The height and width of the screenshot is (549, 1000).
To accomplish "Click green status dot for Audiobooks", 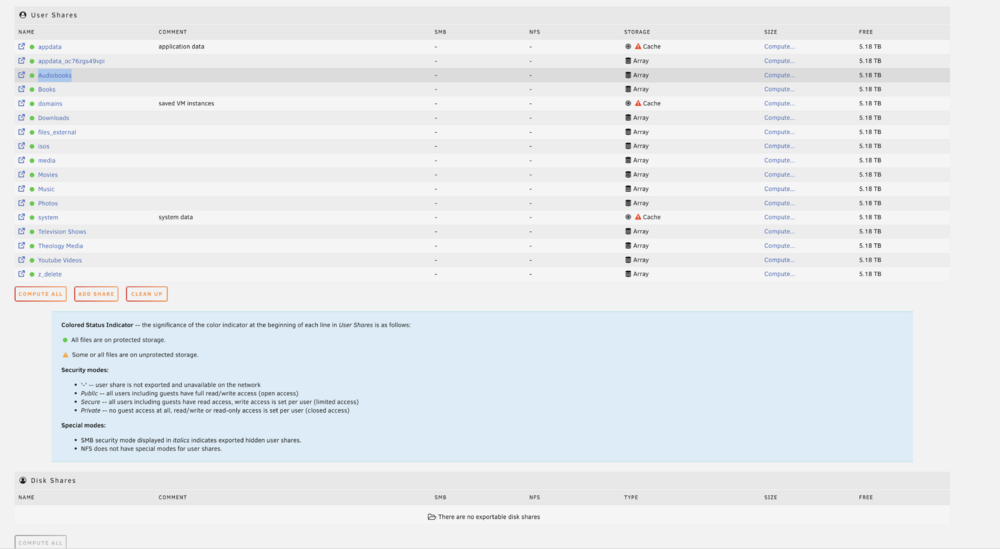I will coord(32,75).
